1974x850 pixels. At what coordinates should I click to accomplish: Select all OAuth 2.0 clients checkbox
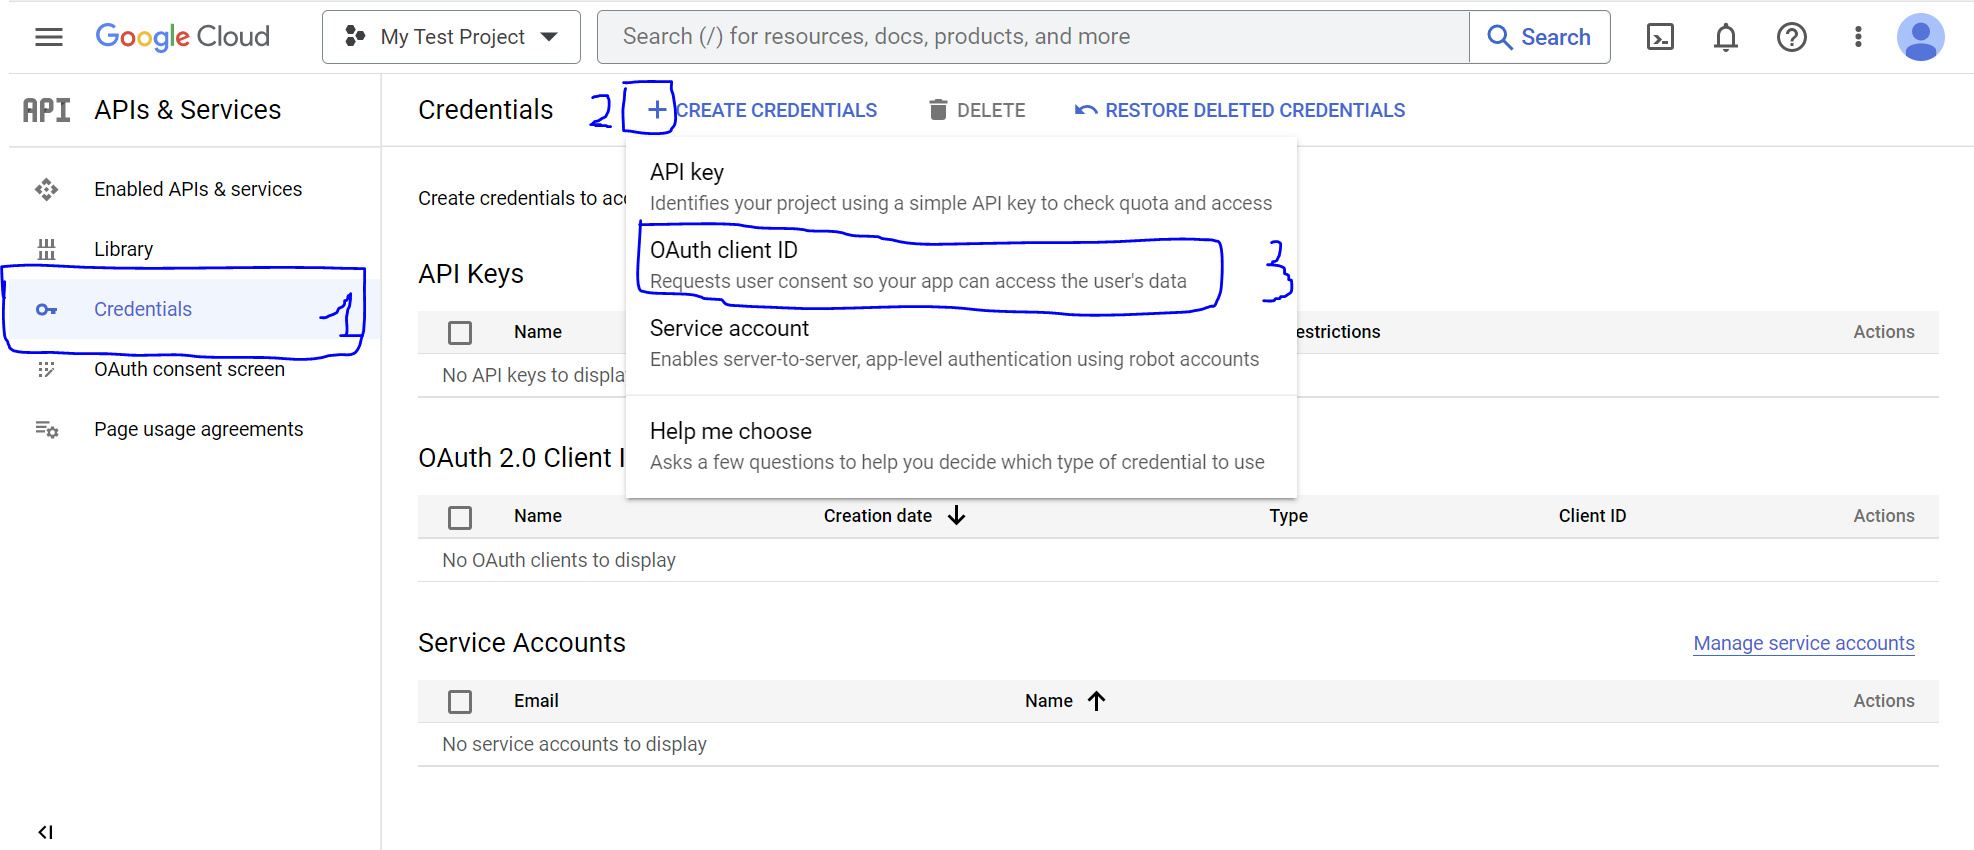tap(460, 517)
